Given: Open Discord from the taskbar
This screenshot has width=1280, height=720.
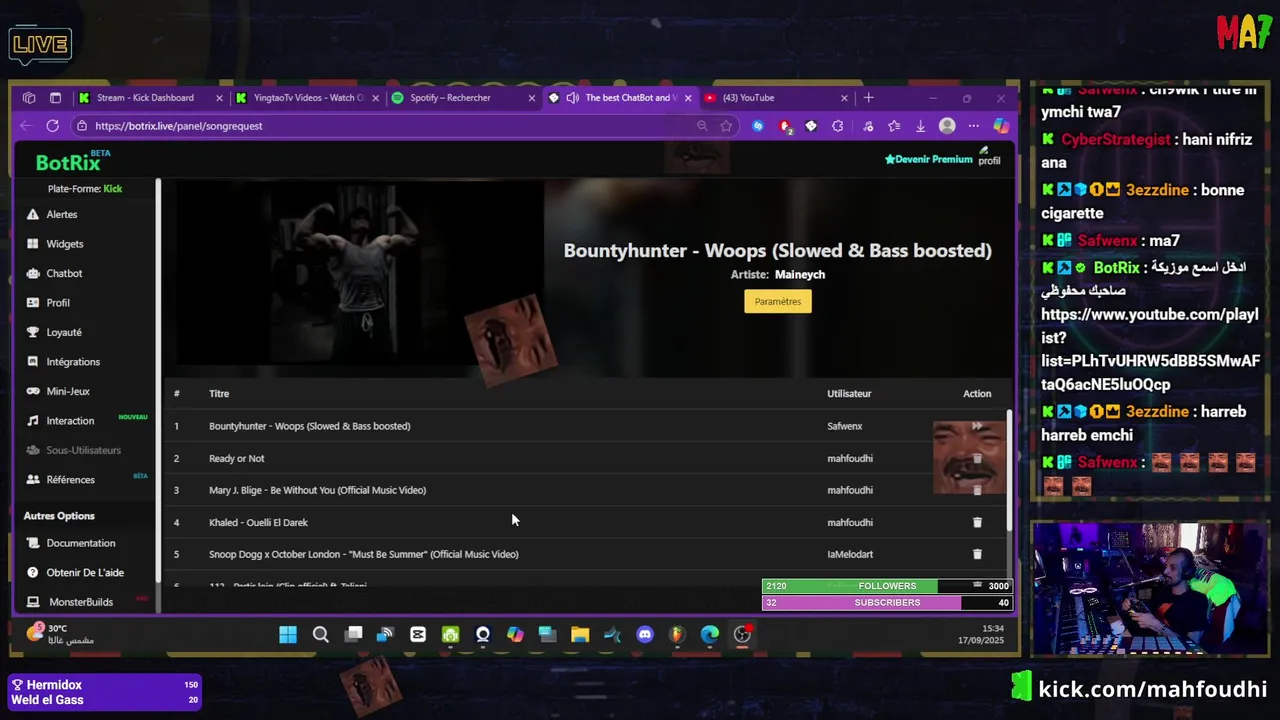Looking at the screenshot, I should point(645,634).
